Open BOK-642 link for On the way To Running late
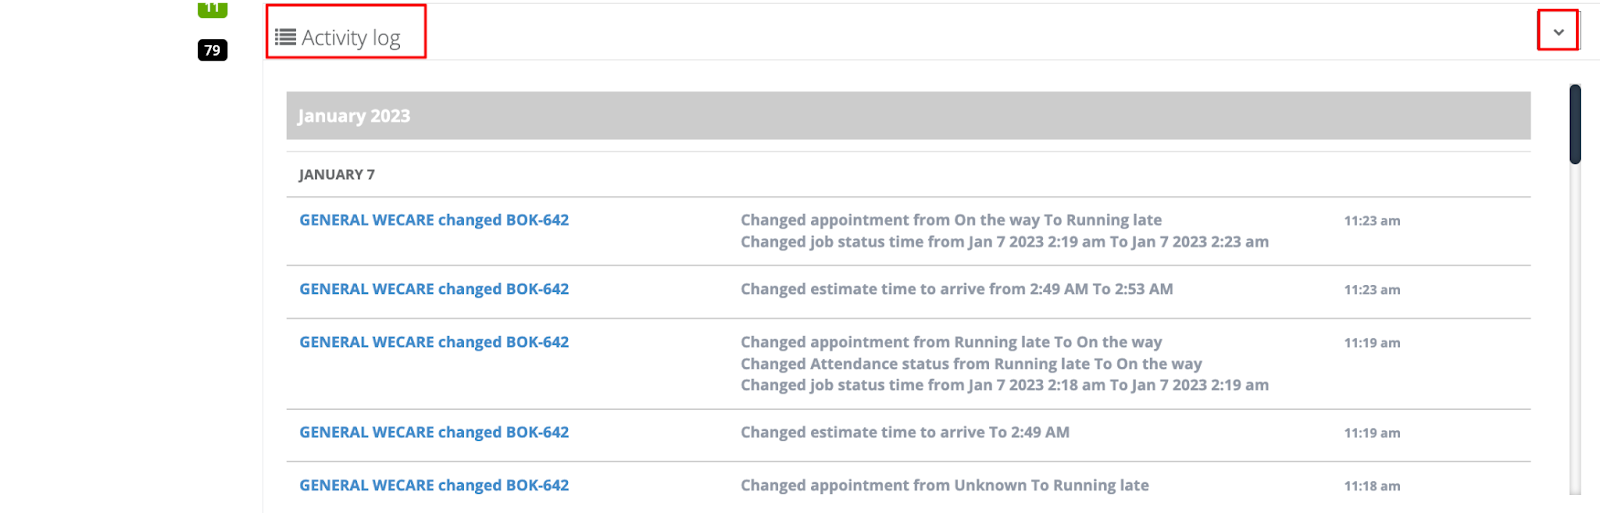 point(434,220)
